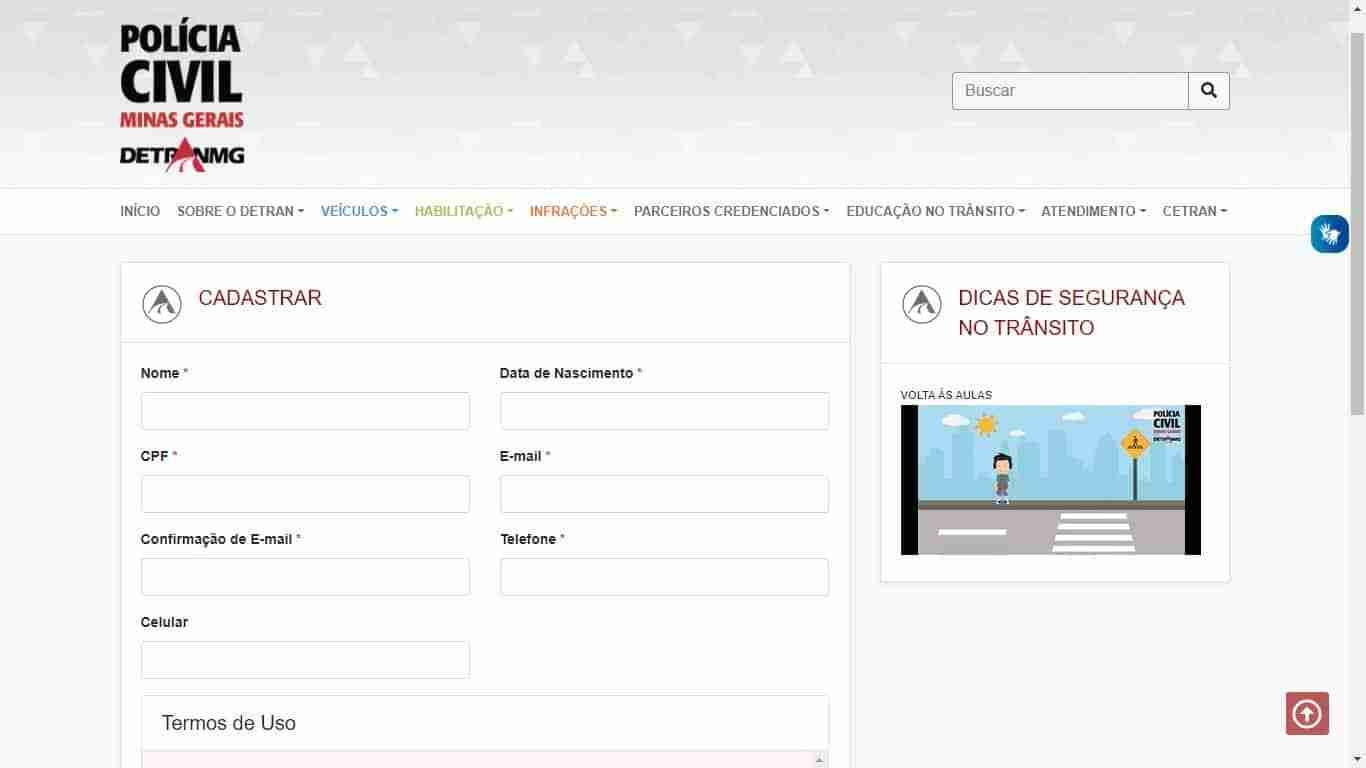The image size is (1366, 768).
Task: Click the Dicas de Segurança road icon
Action: coord(922,304)
